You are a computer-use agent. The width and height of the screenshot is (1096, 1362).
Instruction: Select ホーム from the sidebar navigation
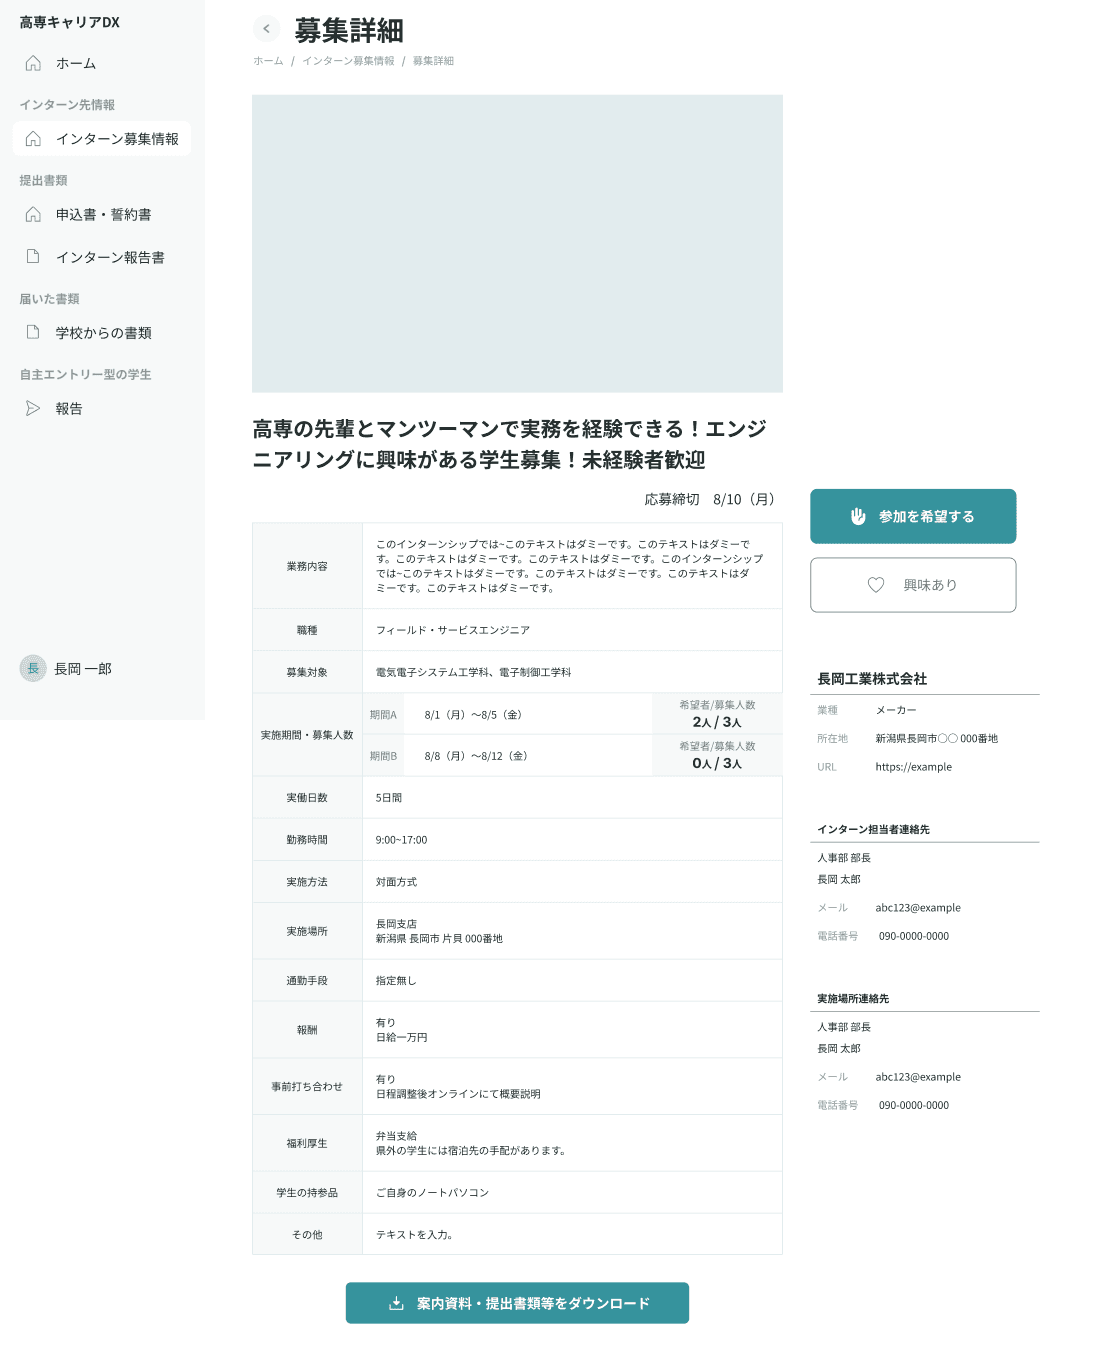[x=78, y=63]
